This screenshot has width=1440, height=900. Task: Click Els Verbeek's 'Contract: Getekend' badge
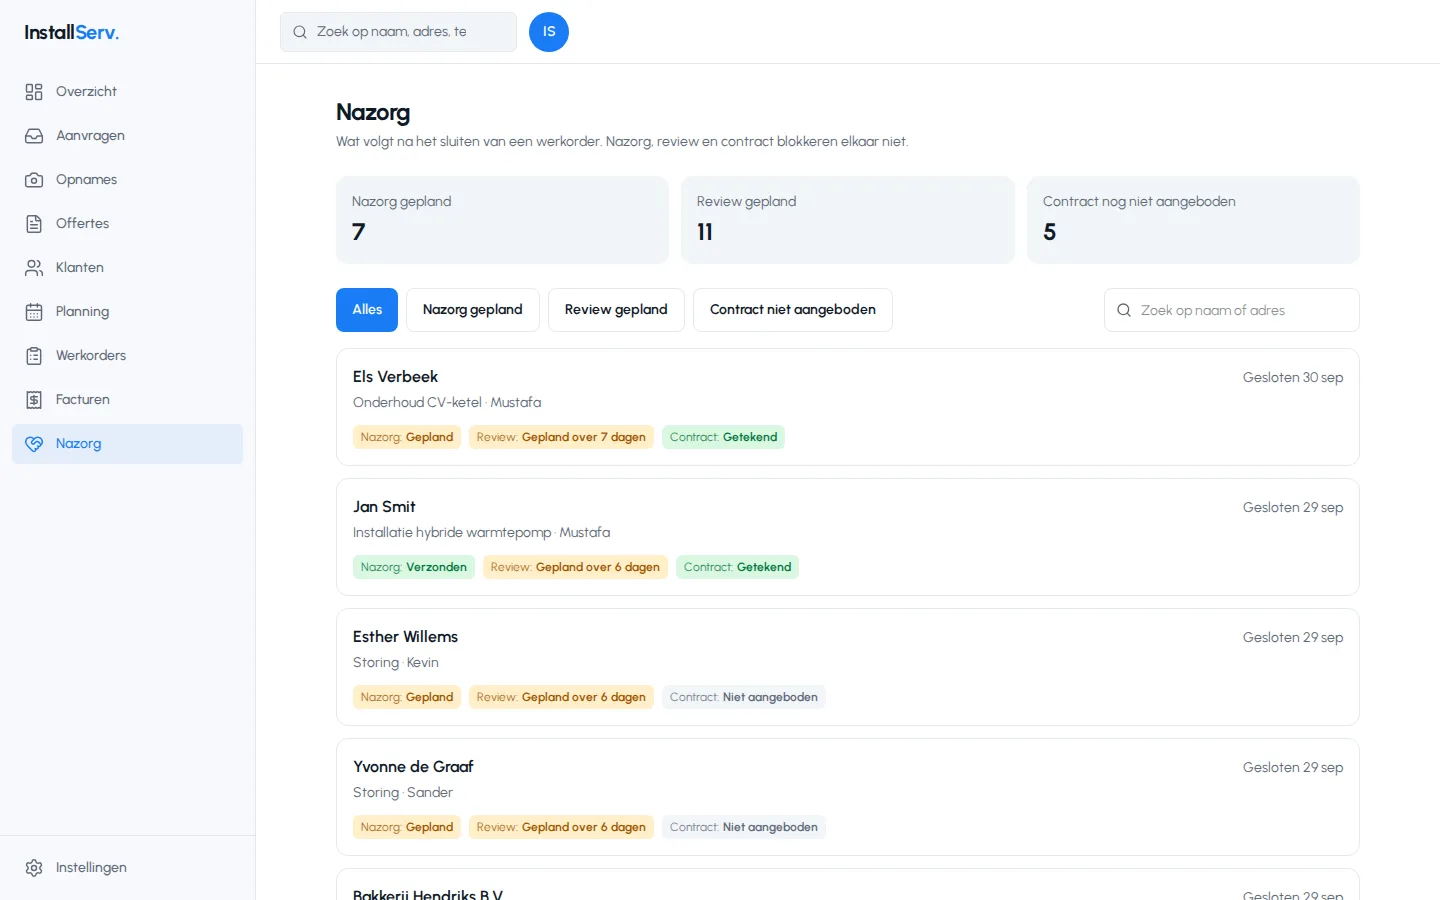tap(723, 437)
